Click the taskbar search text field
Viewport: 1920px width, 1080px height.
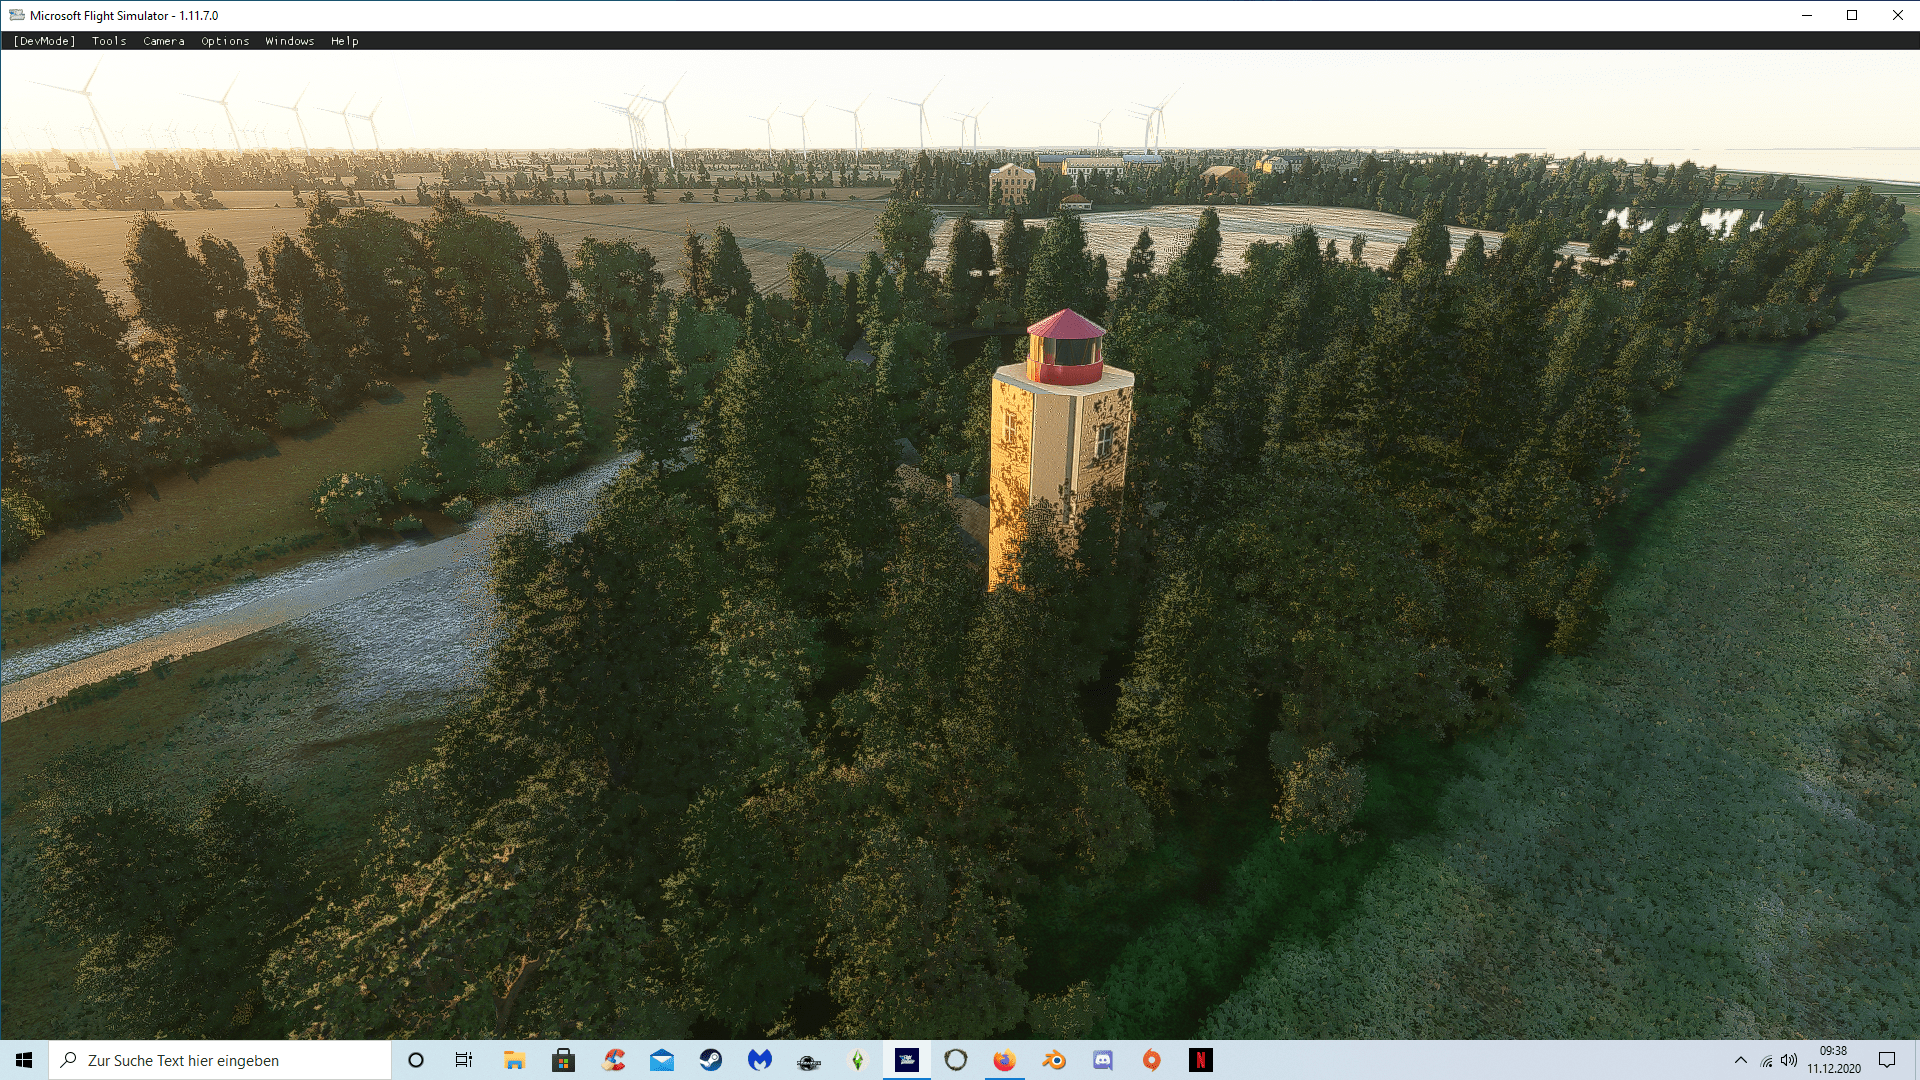220,1060
